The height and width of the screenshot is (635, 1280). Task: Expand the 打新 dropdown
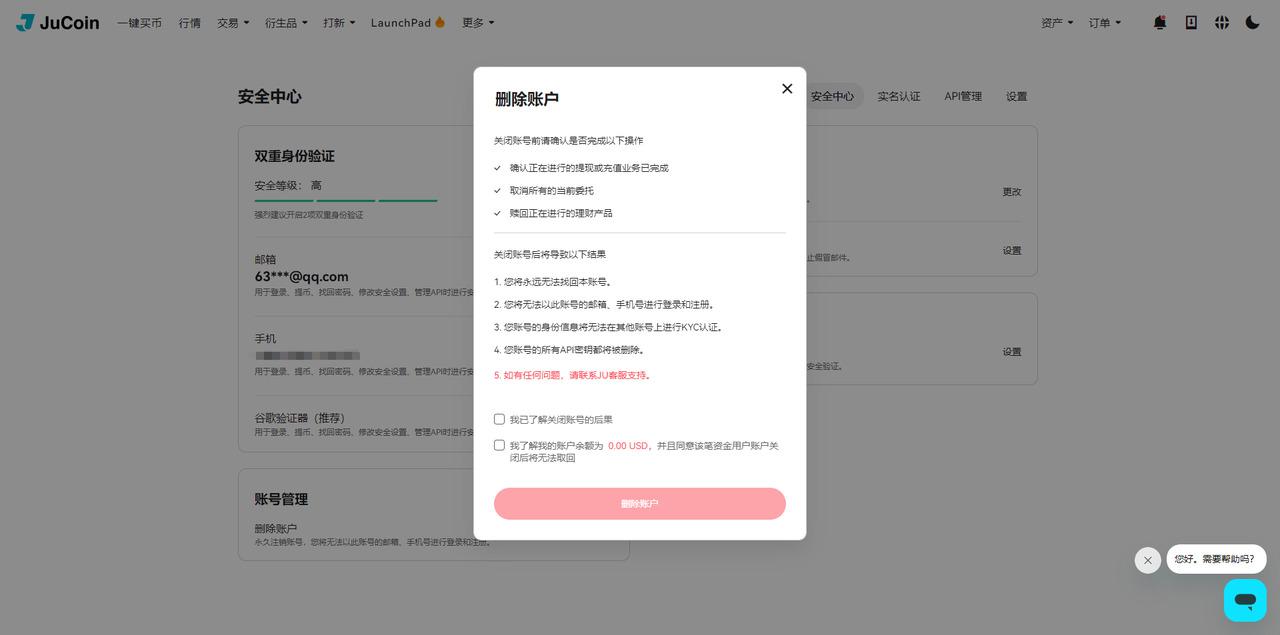tap(339, 22)
